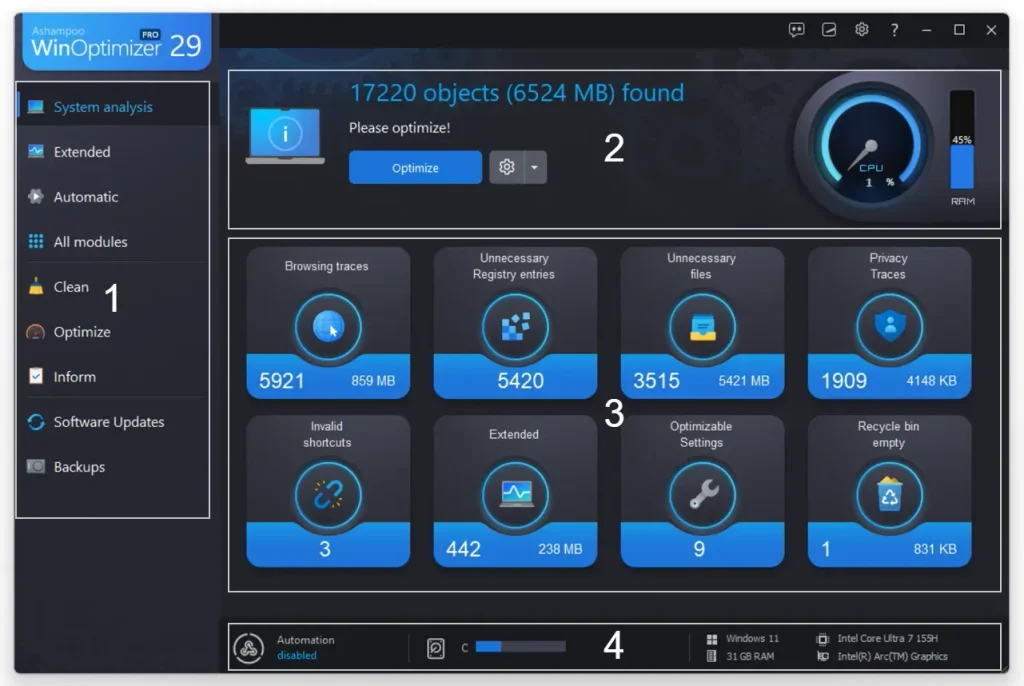Click the drive C disk icon

(x=436, y=647)
